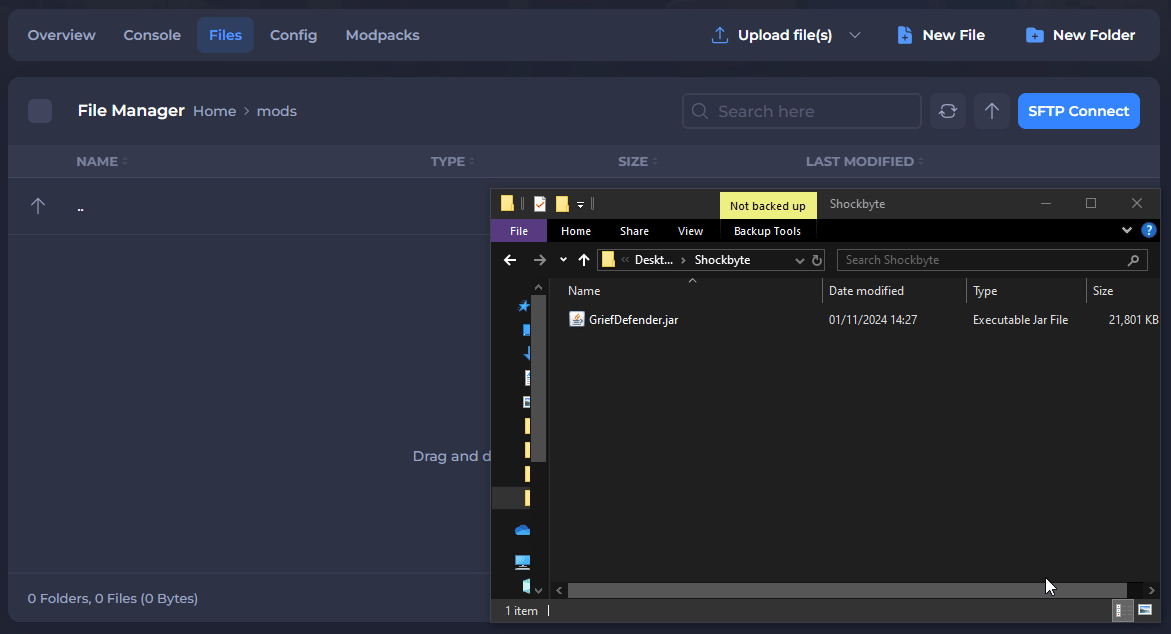Sort the file list by SIZE
Image resolution: width=1171 pixels, height=634 pixels.
[638, 161]
